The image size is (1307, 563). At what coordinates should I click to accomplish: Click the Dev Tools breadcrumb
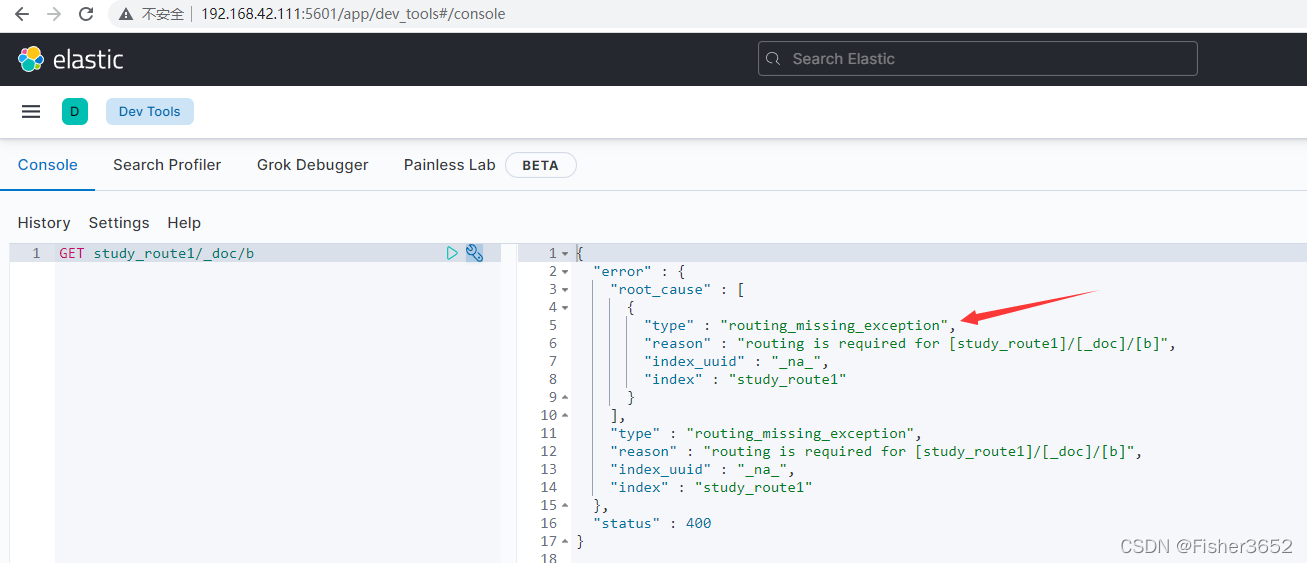[x=150, y=111]
